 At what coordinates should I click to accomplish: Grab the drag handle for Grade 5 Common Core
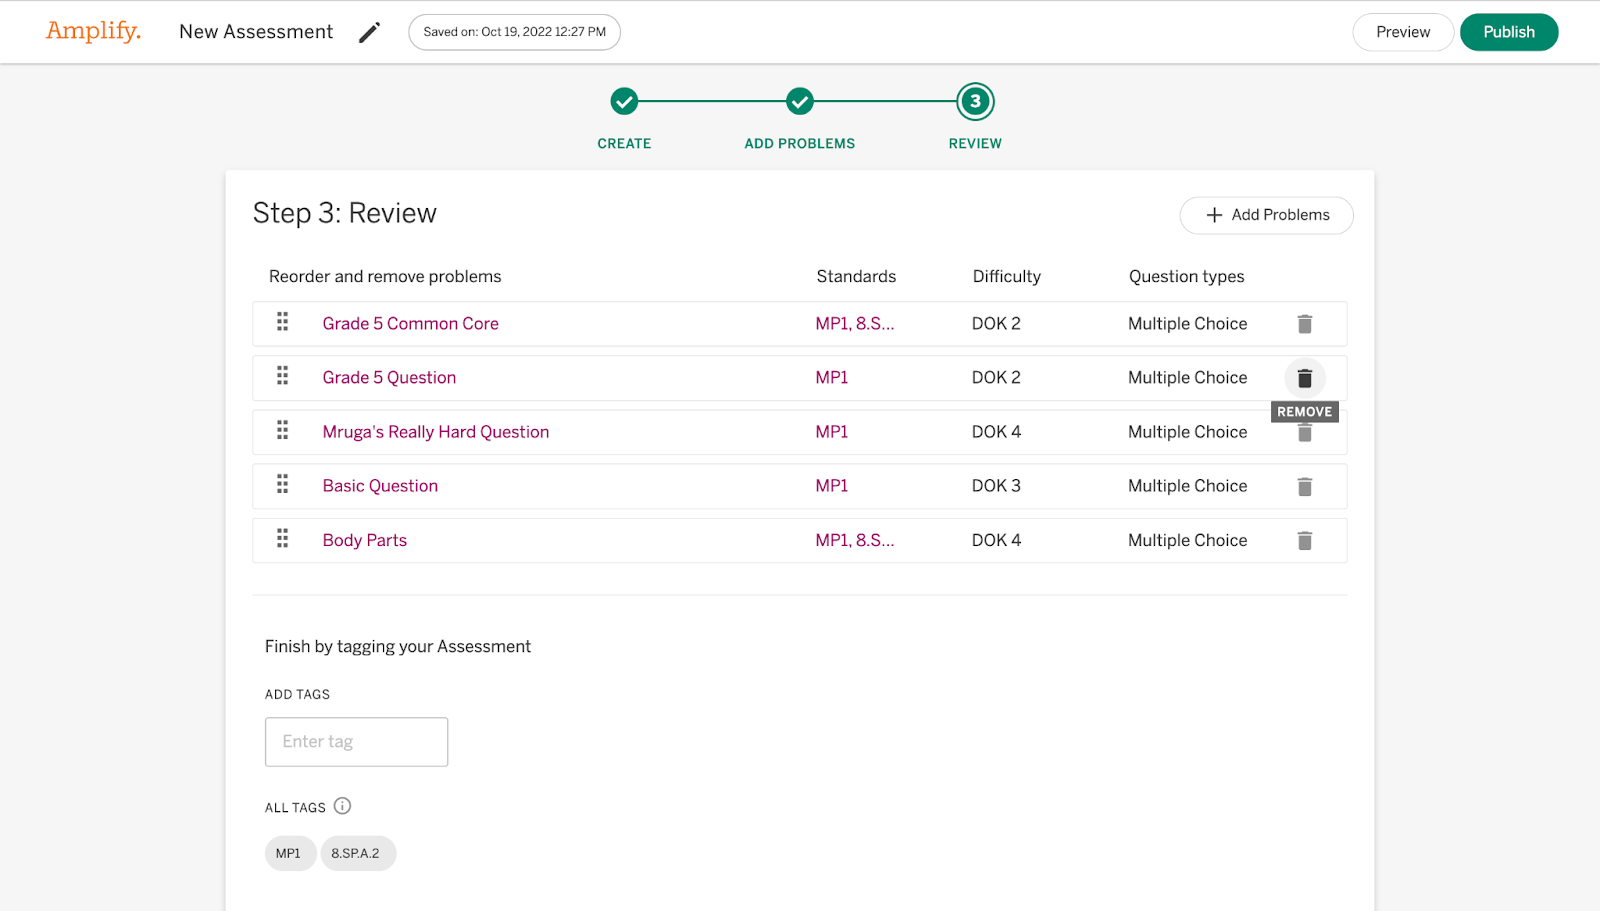click(283, 322)
